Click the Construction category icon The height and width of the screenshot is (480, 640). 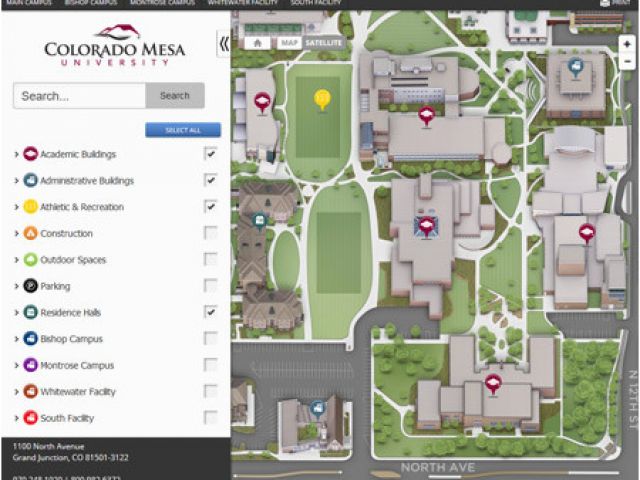(x=31, y=233)
